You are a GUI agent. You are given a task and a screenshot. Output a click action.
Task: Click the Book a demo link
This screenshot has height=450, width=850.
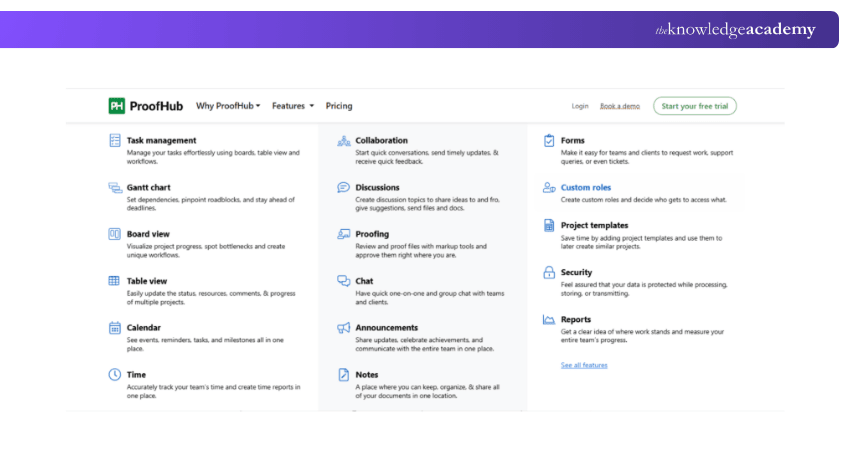pos(620,106)
